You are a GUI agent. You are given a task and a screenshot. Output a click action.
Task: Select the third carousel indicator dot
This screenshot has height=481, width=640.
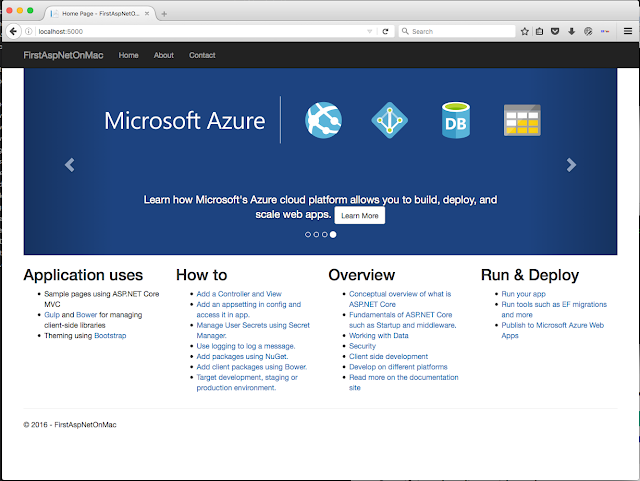click(x=324, y=234)
